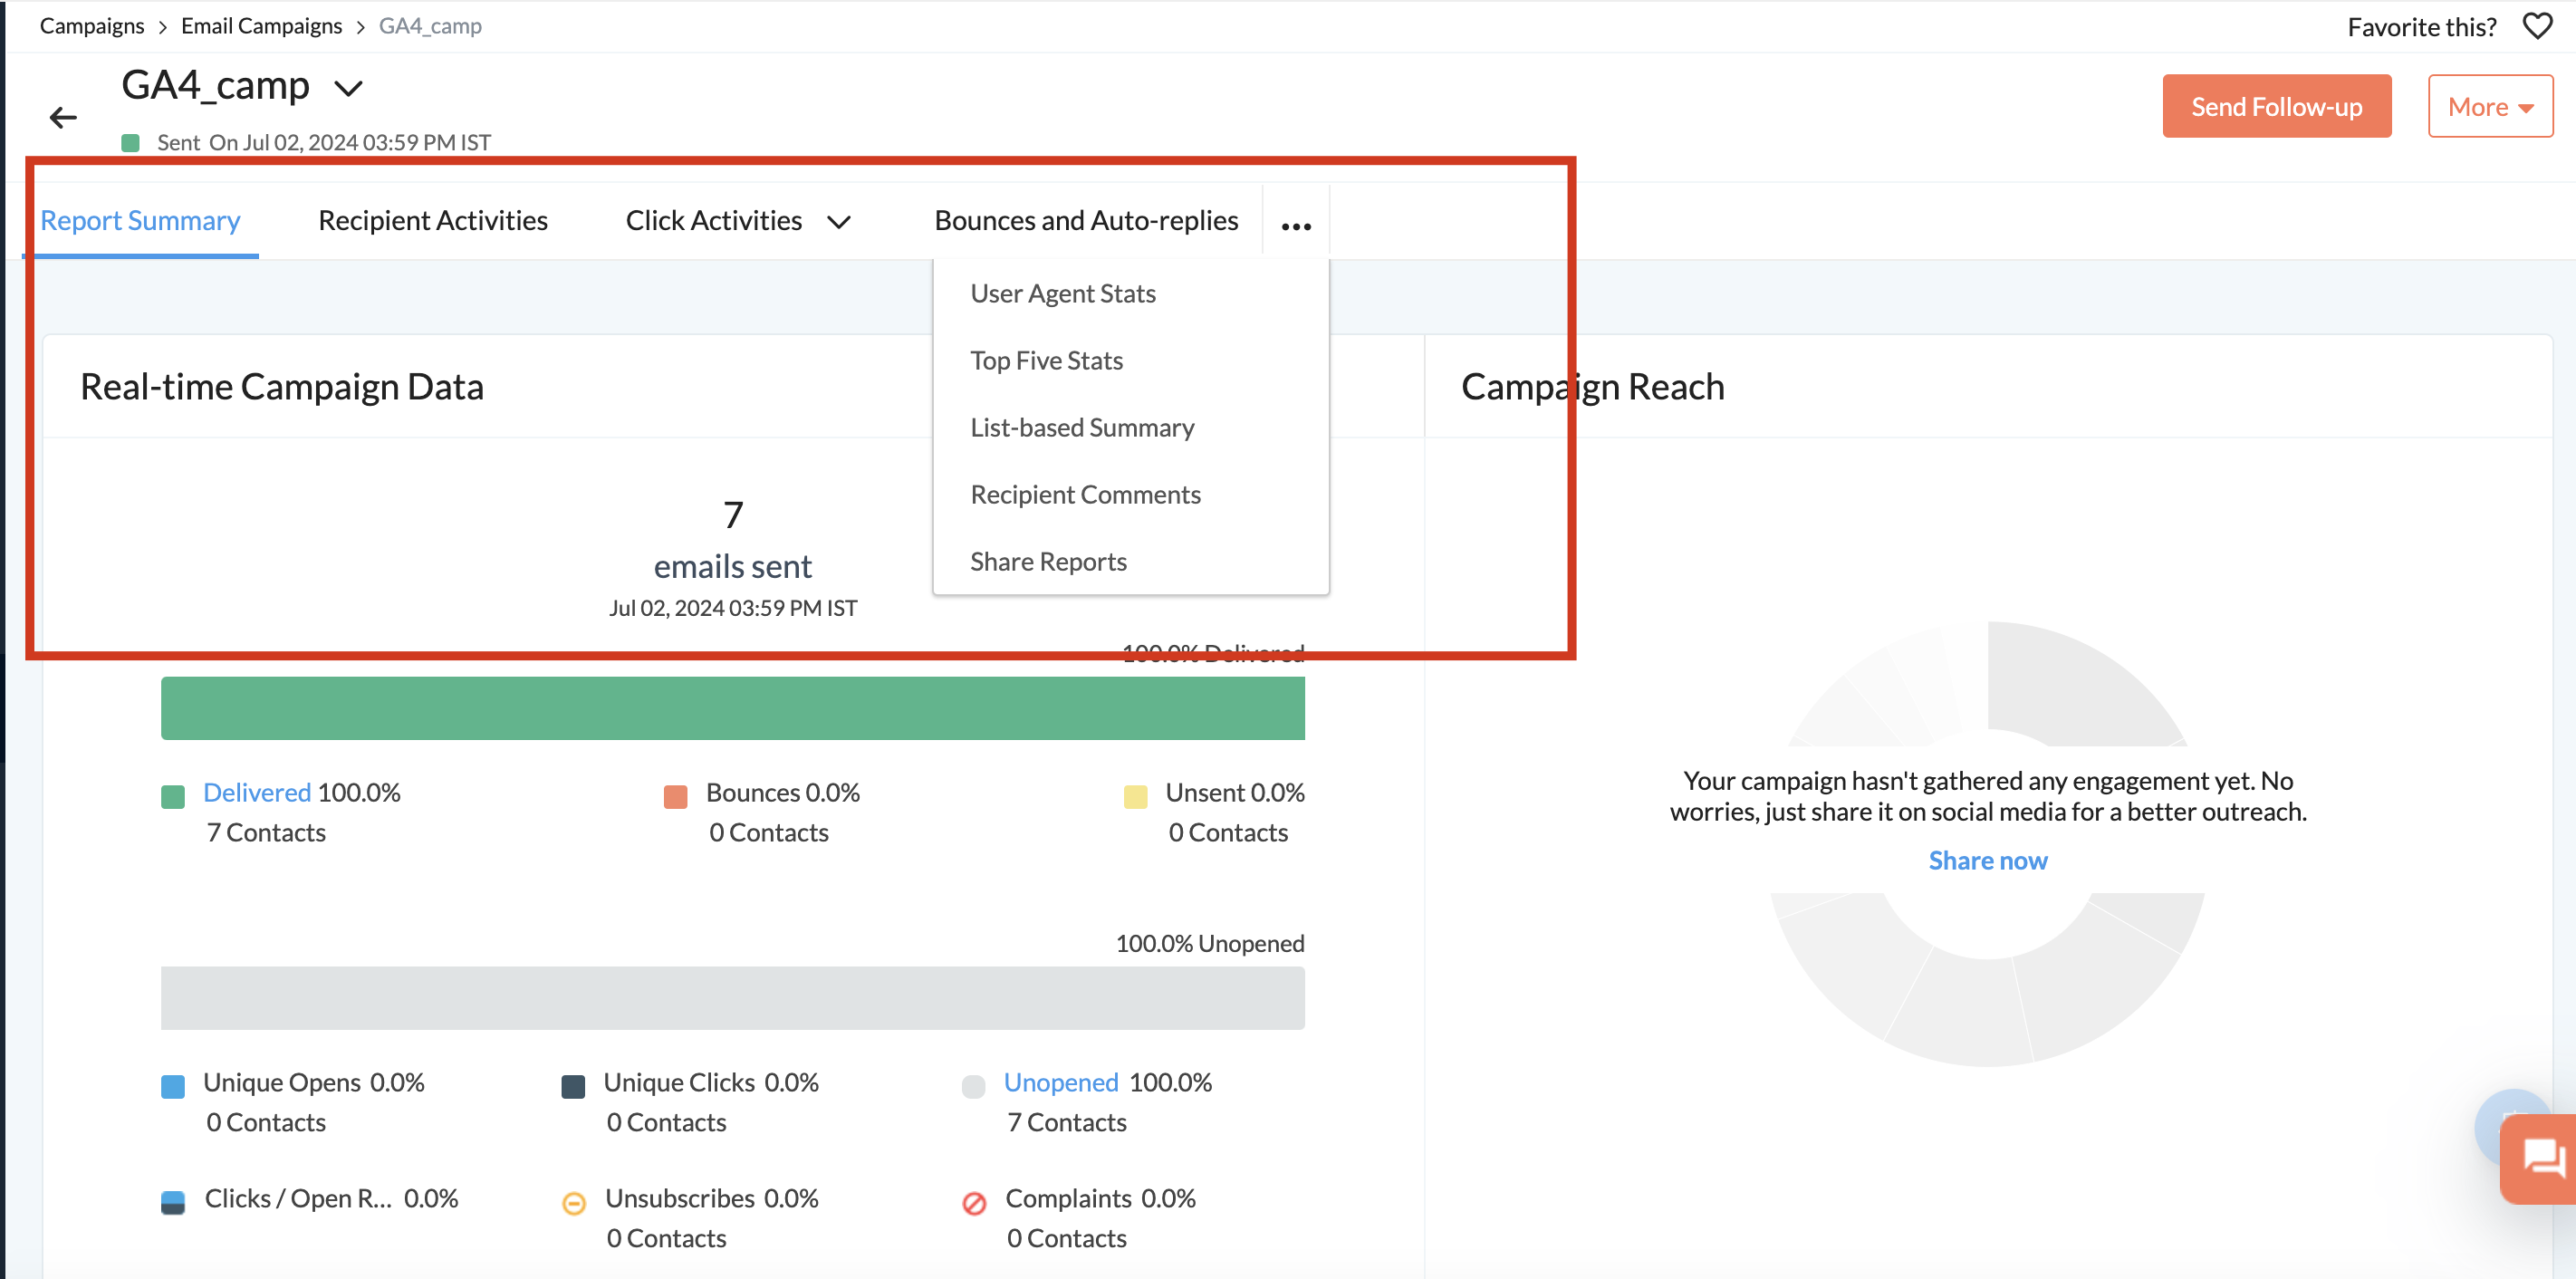Click the Clicks / Open Rate legend icon
The width and height of the screenshot is (2576, 1279).
[x=173, y=1201]
